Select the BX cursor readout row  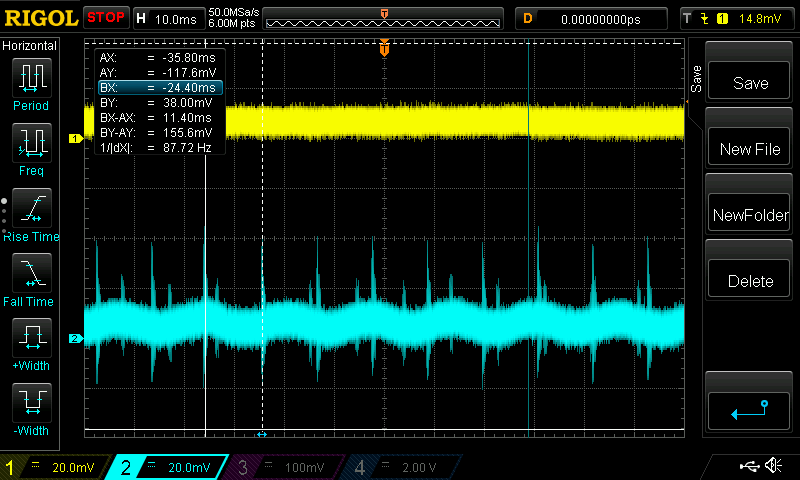160,88
